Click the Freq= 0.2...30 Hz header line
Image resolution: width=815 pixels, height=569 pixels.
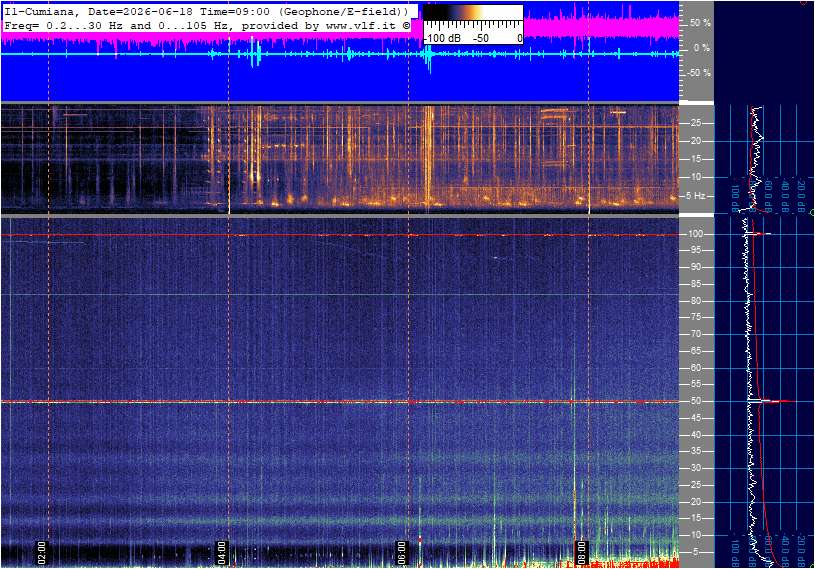click(207, 25)
